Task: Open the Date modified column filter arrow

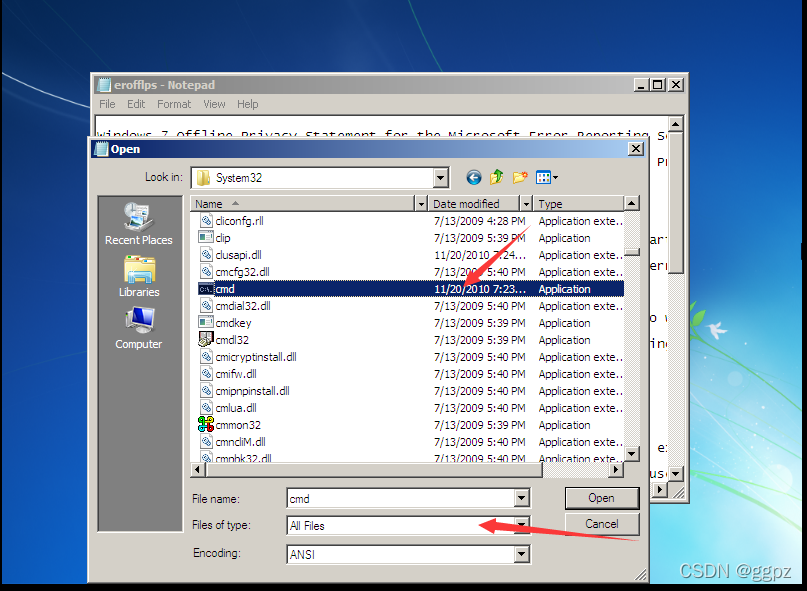Action: pyautogui.click(x=525, y=204)
